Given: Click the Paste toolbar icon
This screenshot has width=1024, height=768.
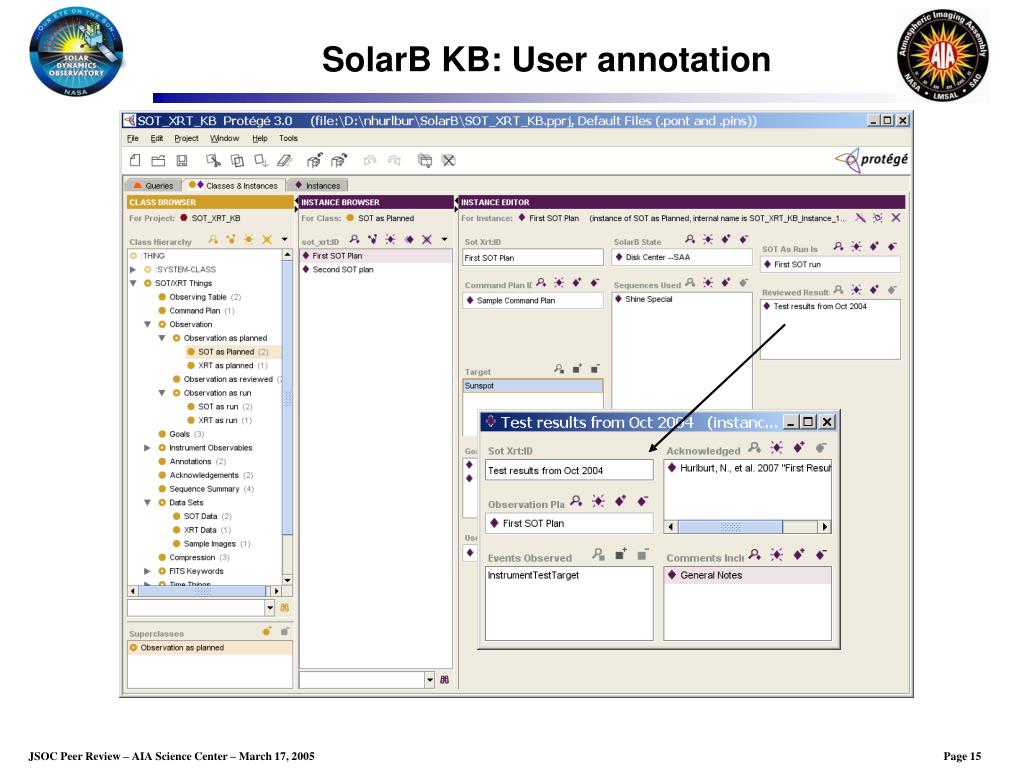Looking at the screenshot, I should 261,160.
